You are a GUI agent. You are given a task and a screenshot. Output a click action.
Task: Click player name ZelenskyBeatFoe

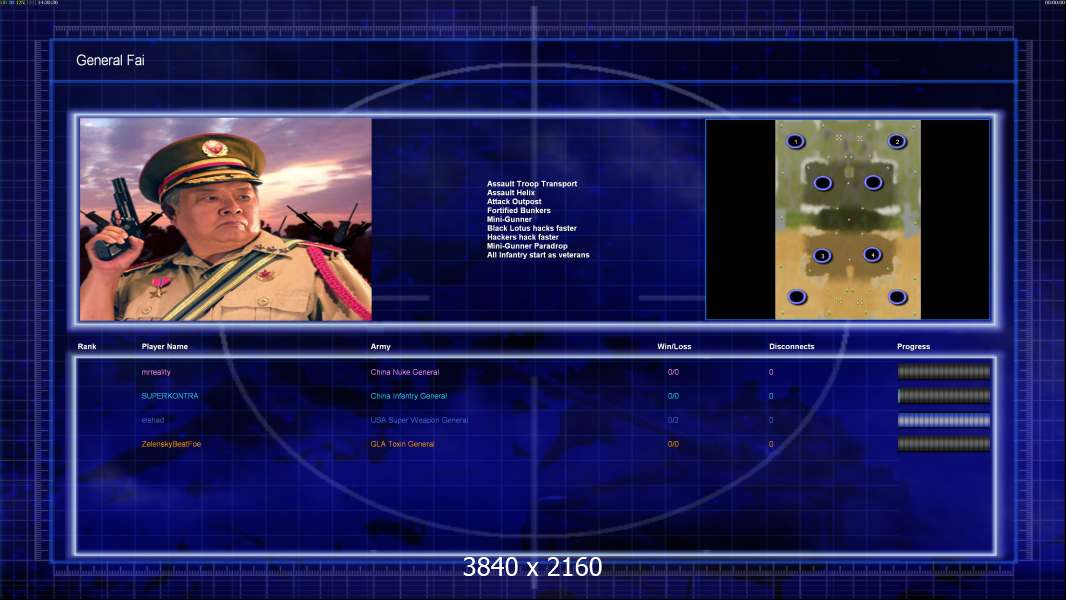(171, 444)
